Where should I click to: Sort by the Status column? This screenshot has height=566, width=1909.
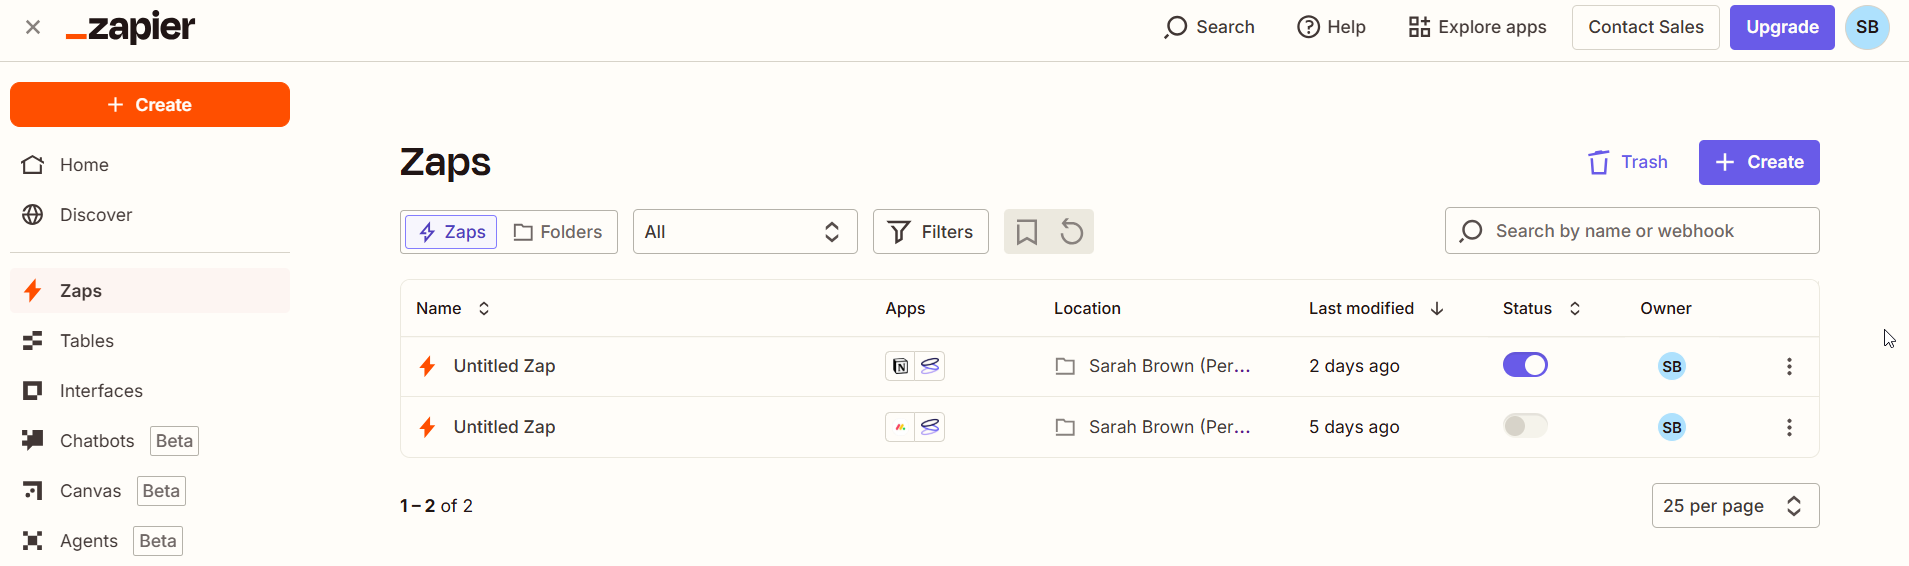1542,309
